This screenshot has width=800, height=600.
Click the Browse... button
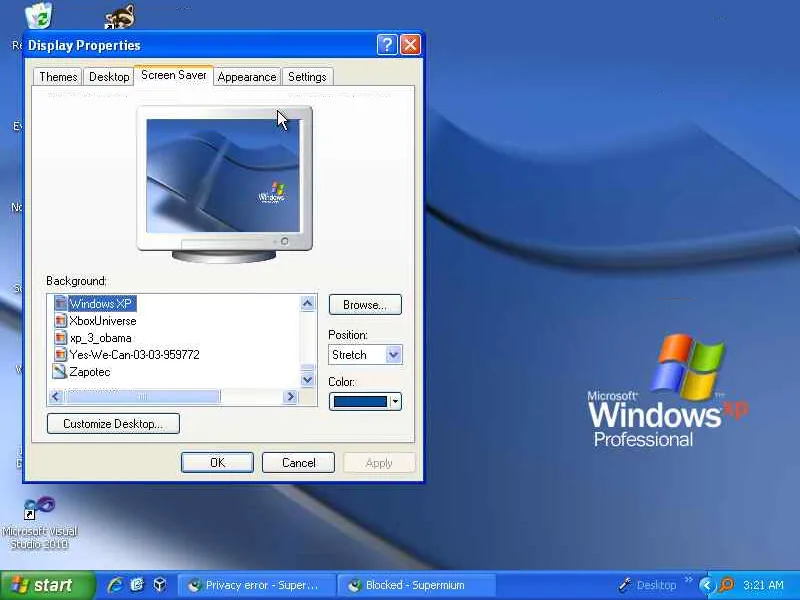click(365, 305)
